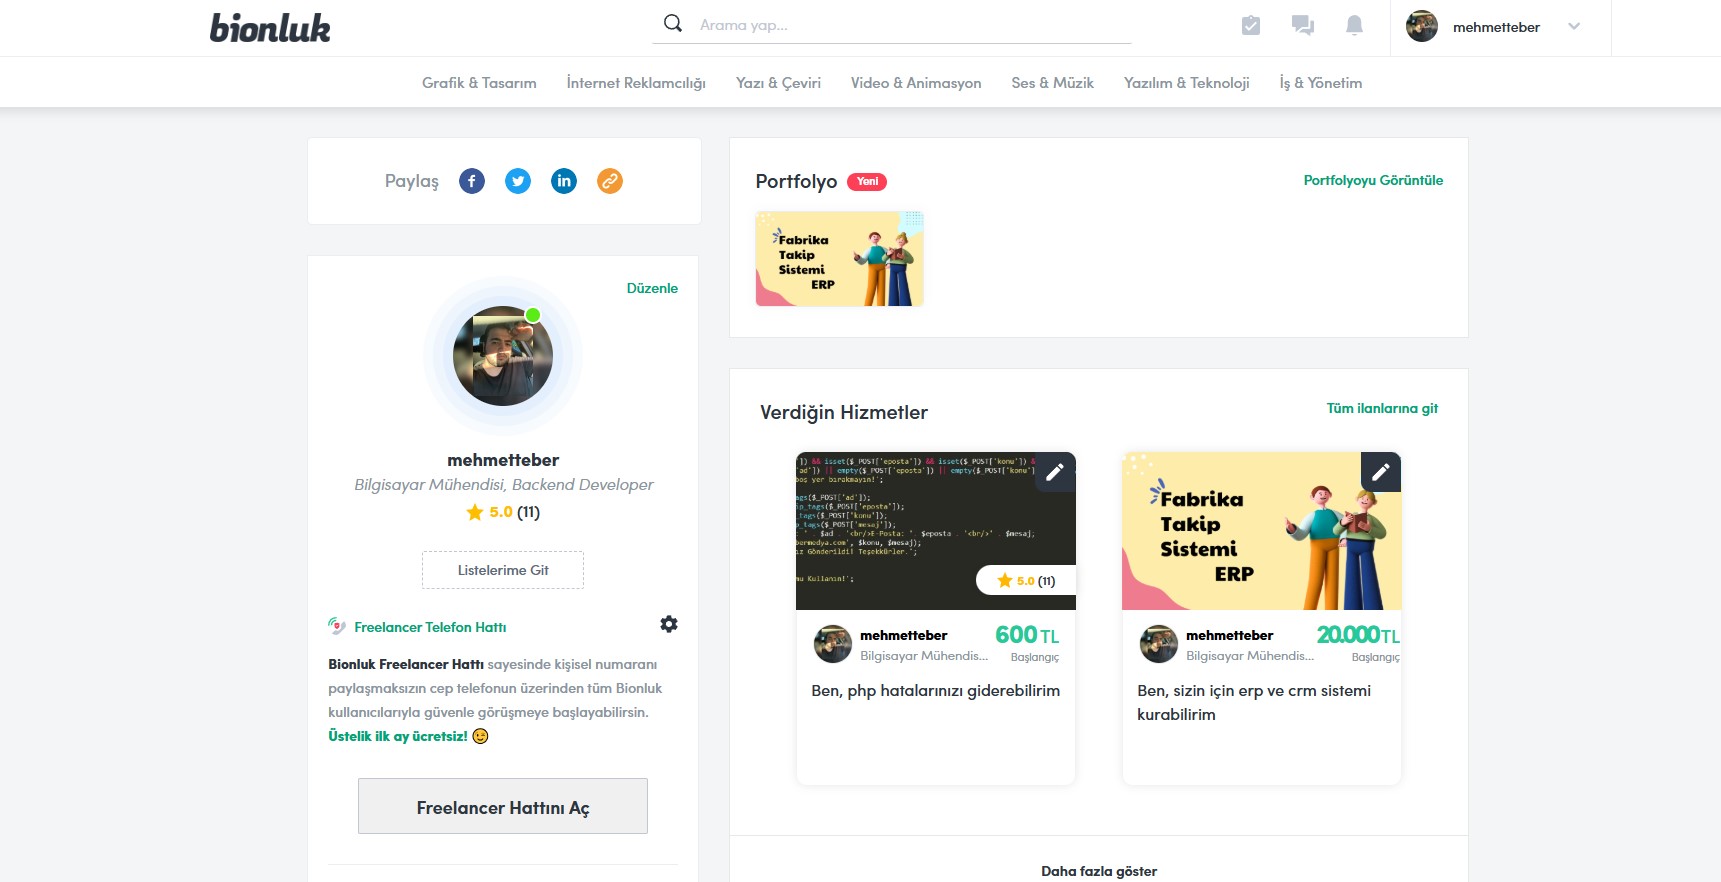
Task: Edit the PHP service listing pencil icon
Action: tap(1055, 472)
